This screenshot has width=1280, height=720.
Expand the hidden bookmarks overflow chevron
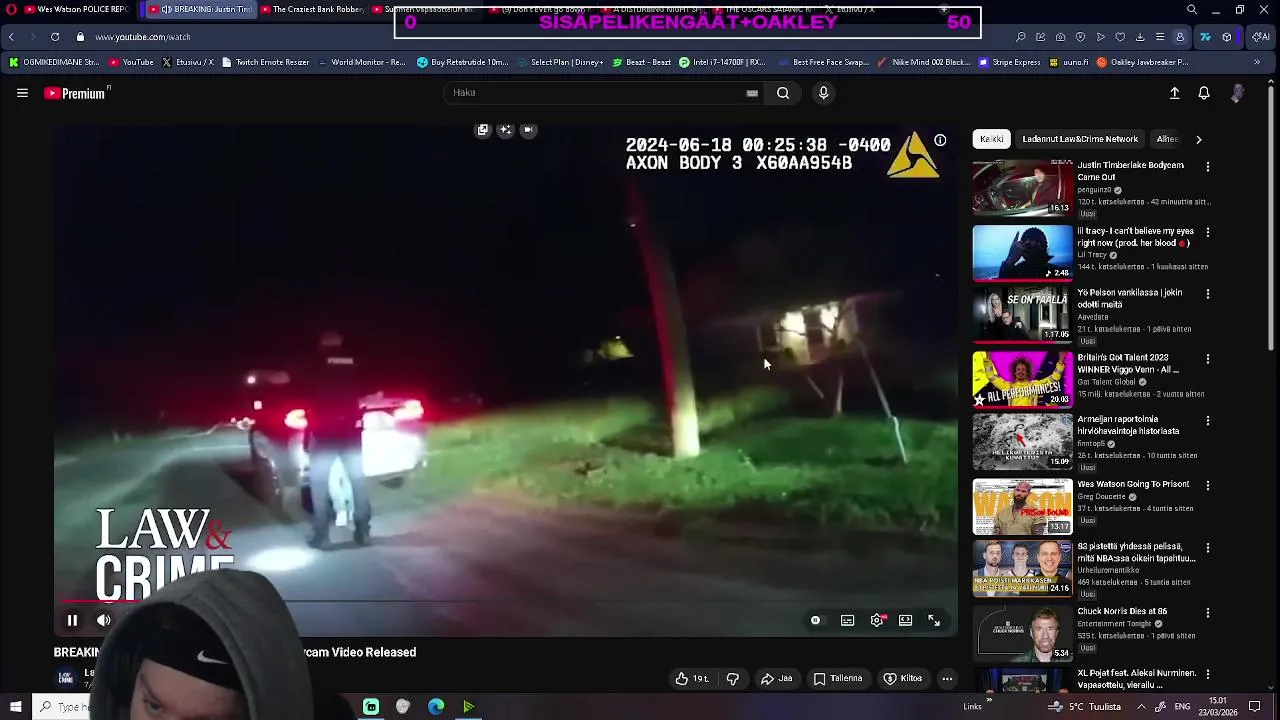tap(1257, 62)
